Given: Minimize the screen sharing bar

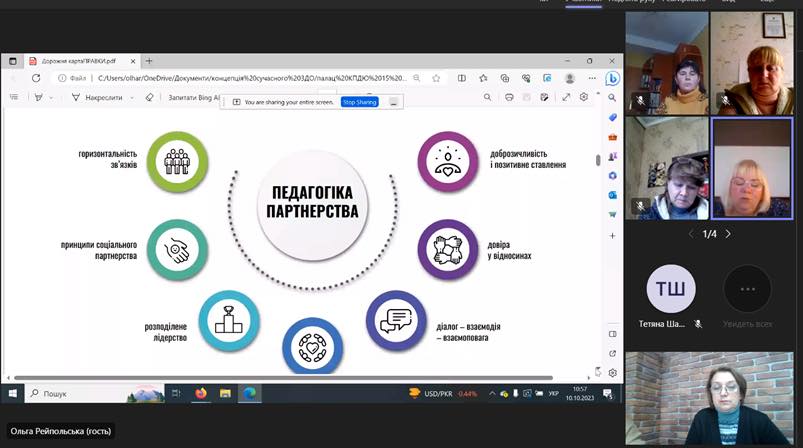Looking at the screenshot, I should [x=393, y=102].
